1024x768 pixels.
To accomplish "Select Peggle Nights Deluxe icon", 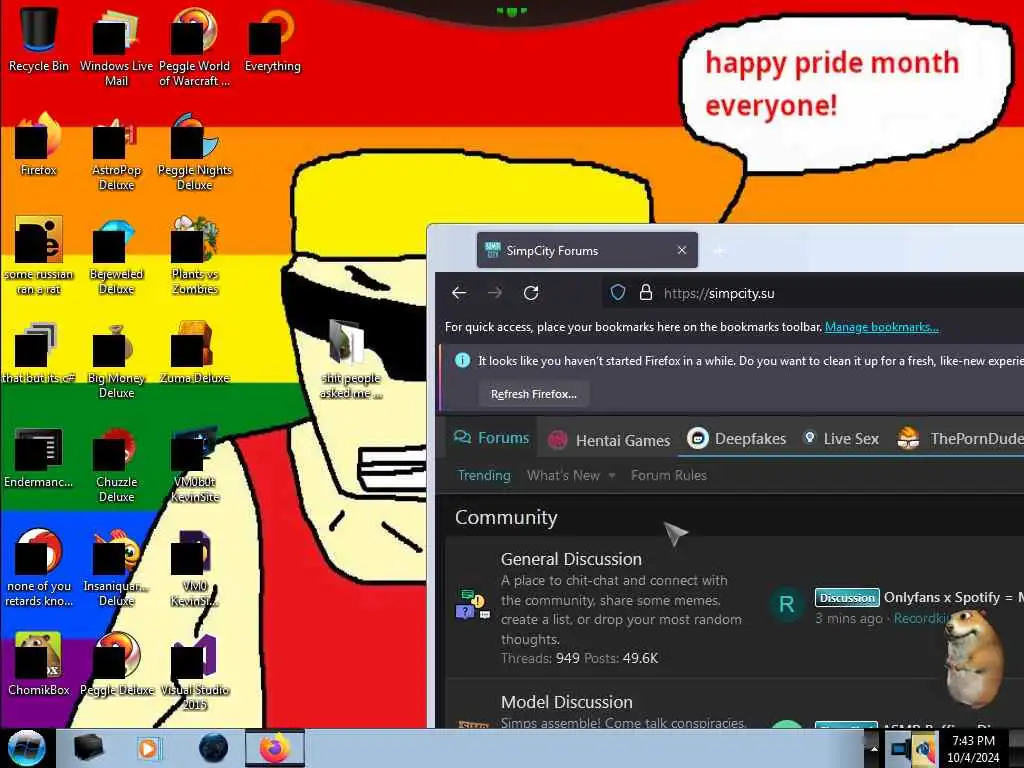I will click(x=194, y=152).
